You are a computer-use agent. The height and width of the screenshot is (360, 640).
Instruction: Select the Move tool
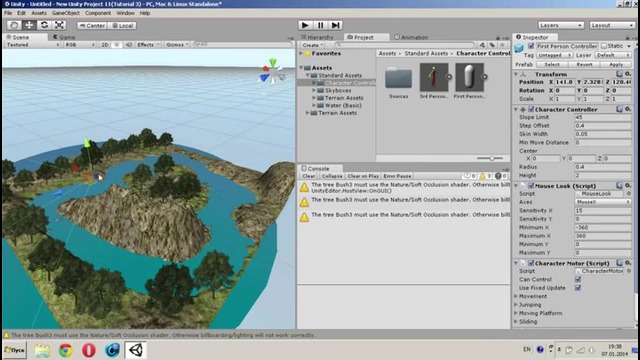coord(29,25)
